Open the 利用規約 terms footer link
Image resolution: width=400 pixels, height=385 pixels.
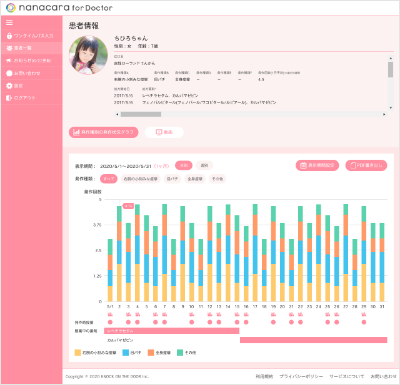pos(264,376)
